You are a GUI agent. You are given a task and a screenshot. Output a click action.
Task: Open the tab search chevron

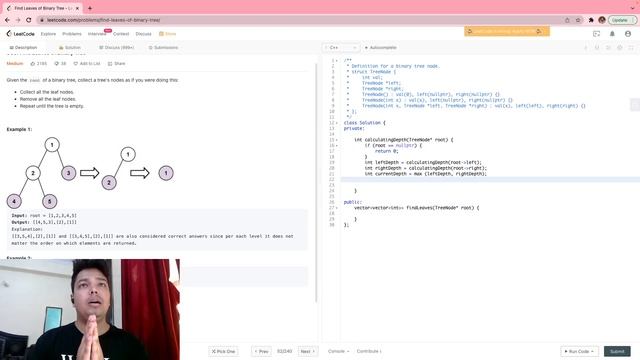point(632,8)
